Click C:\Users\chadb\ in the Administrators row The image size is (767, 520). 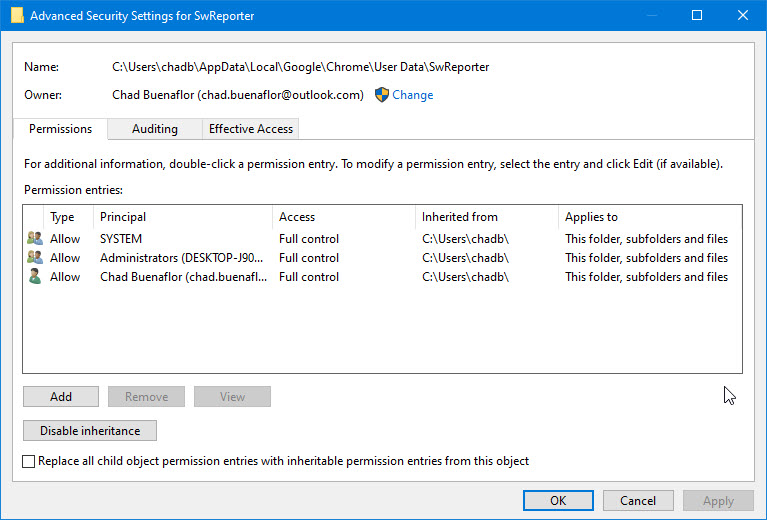(465, 258)
